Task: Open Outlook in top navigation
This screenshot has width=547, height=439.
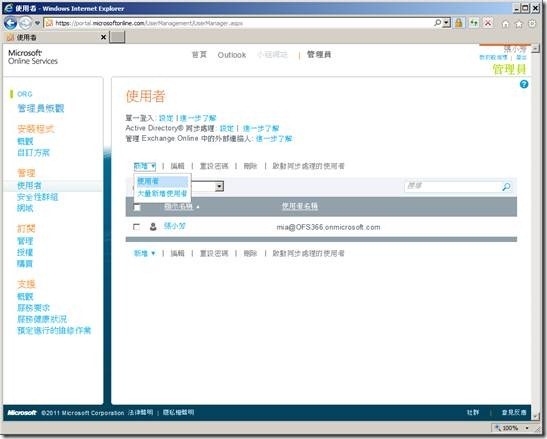Action: [232, 55]
